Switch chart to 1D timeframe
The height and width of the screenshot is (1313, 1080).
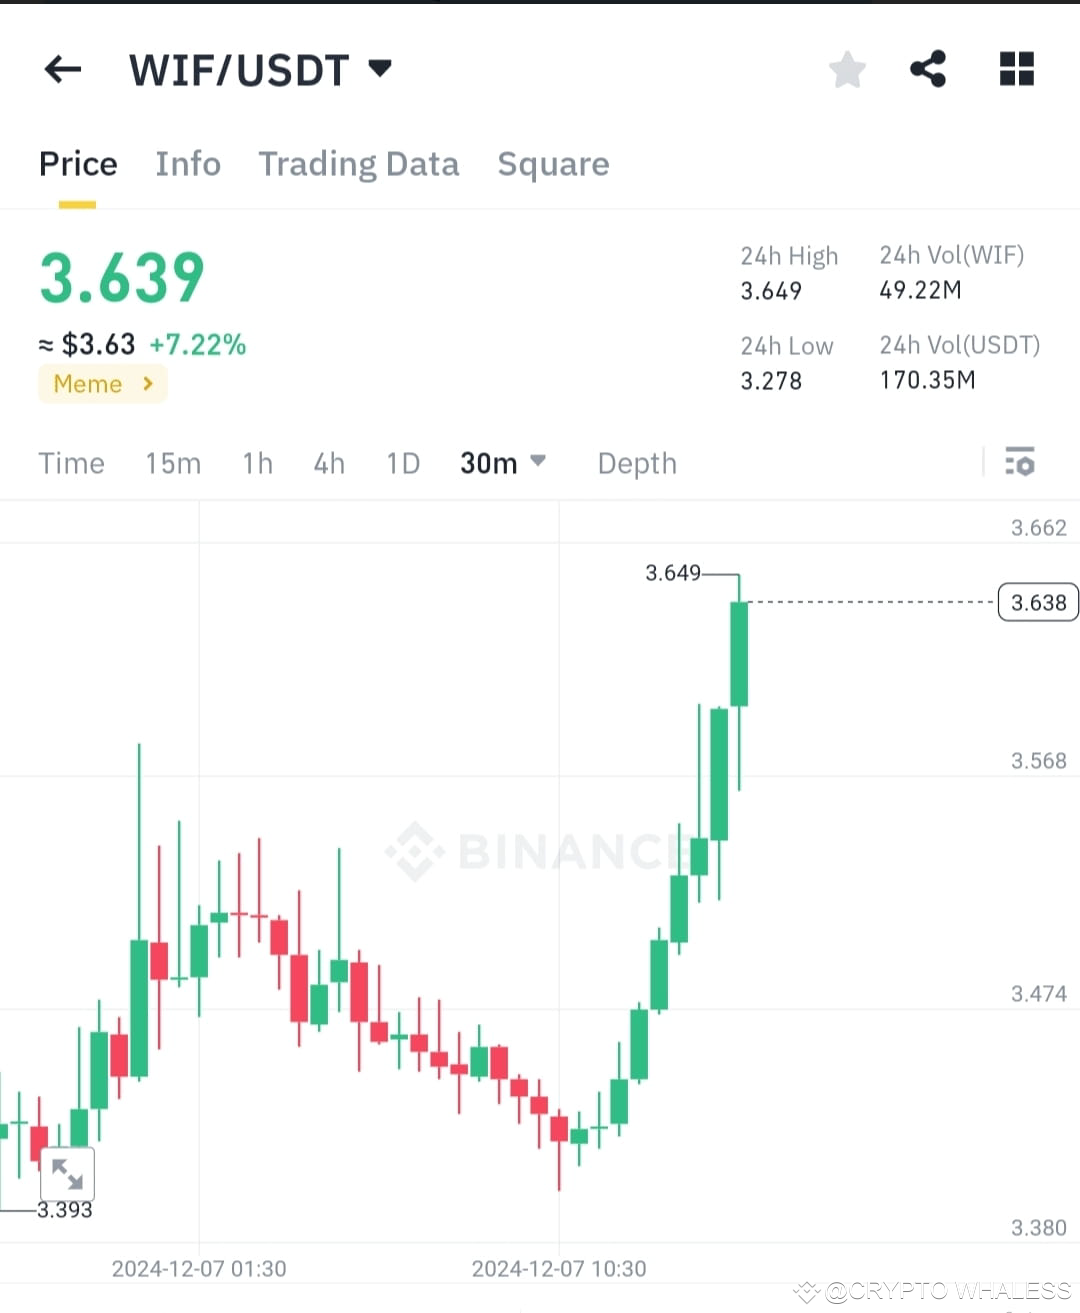pyautogui.click(x=402, y=463)
